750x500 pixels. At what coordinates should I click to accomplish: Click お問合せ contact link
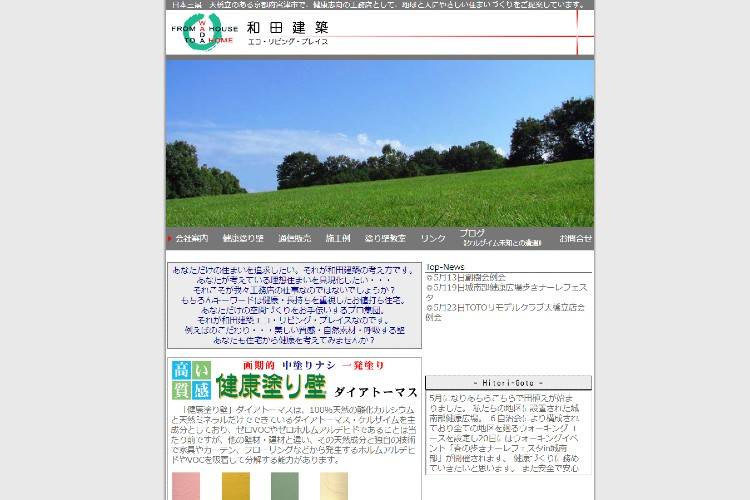(575, 239)
